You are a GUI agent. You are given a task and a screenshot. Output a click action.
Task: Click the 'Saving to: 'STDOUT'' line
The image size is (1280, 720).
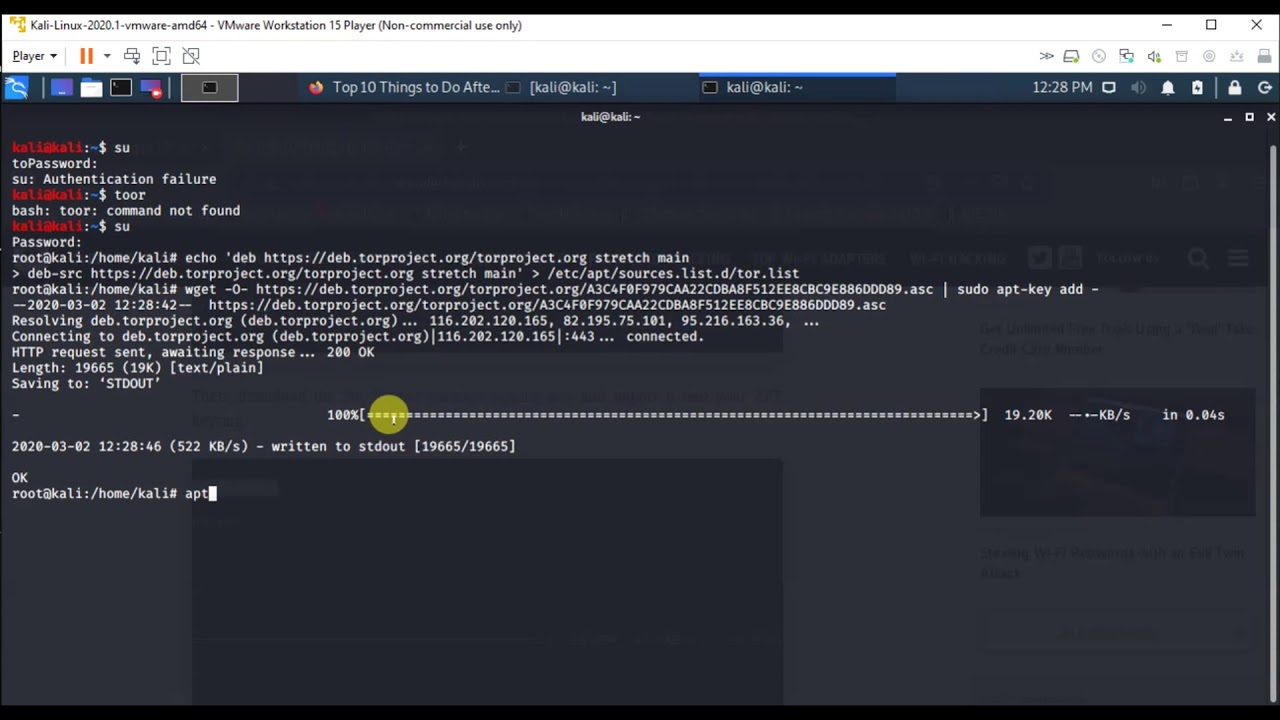(86, 384)
